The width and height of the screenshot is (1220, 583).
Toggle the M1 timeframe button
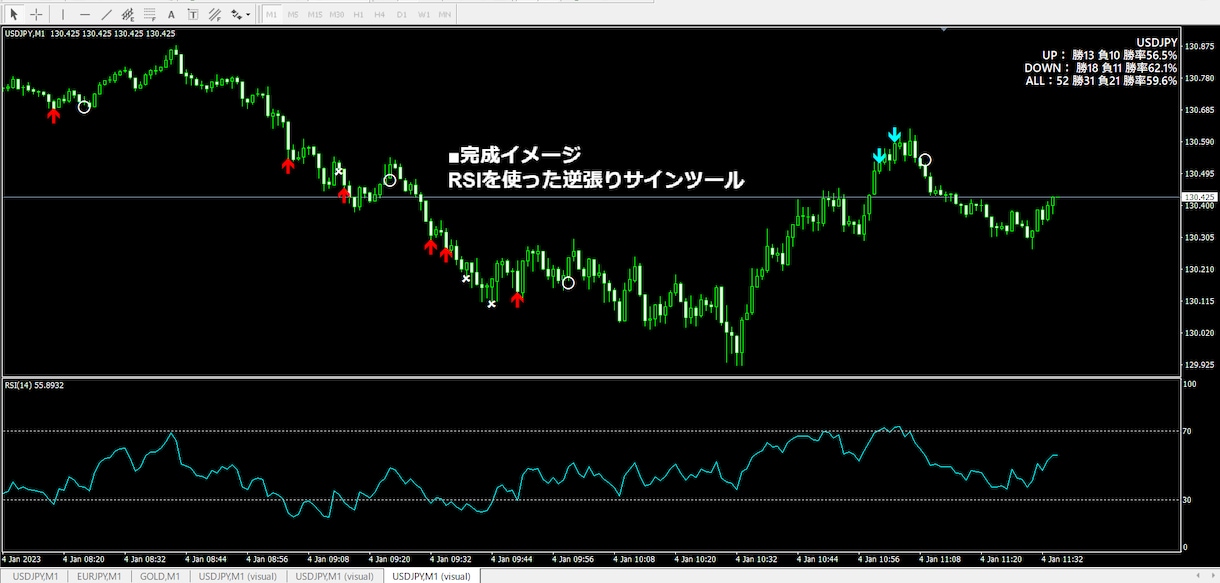(x=271, y=15)
